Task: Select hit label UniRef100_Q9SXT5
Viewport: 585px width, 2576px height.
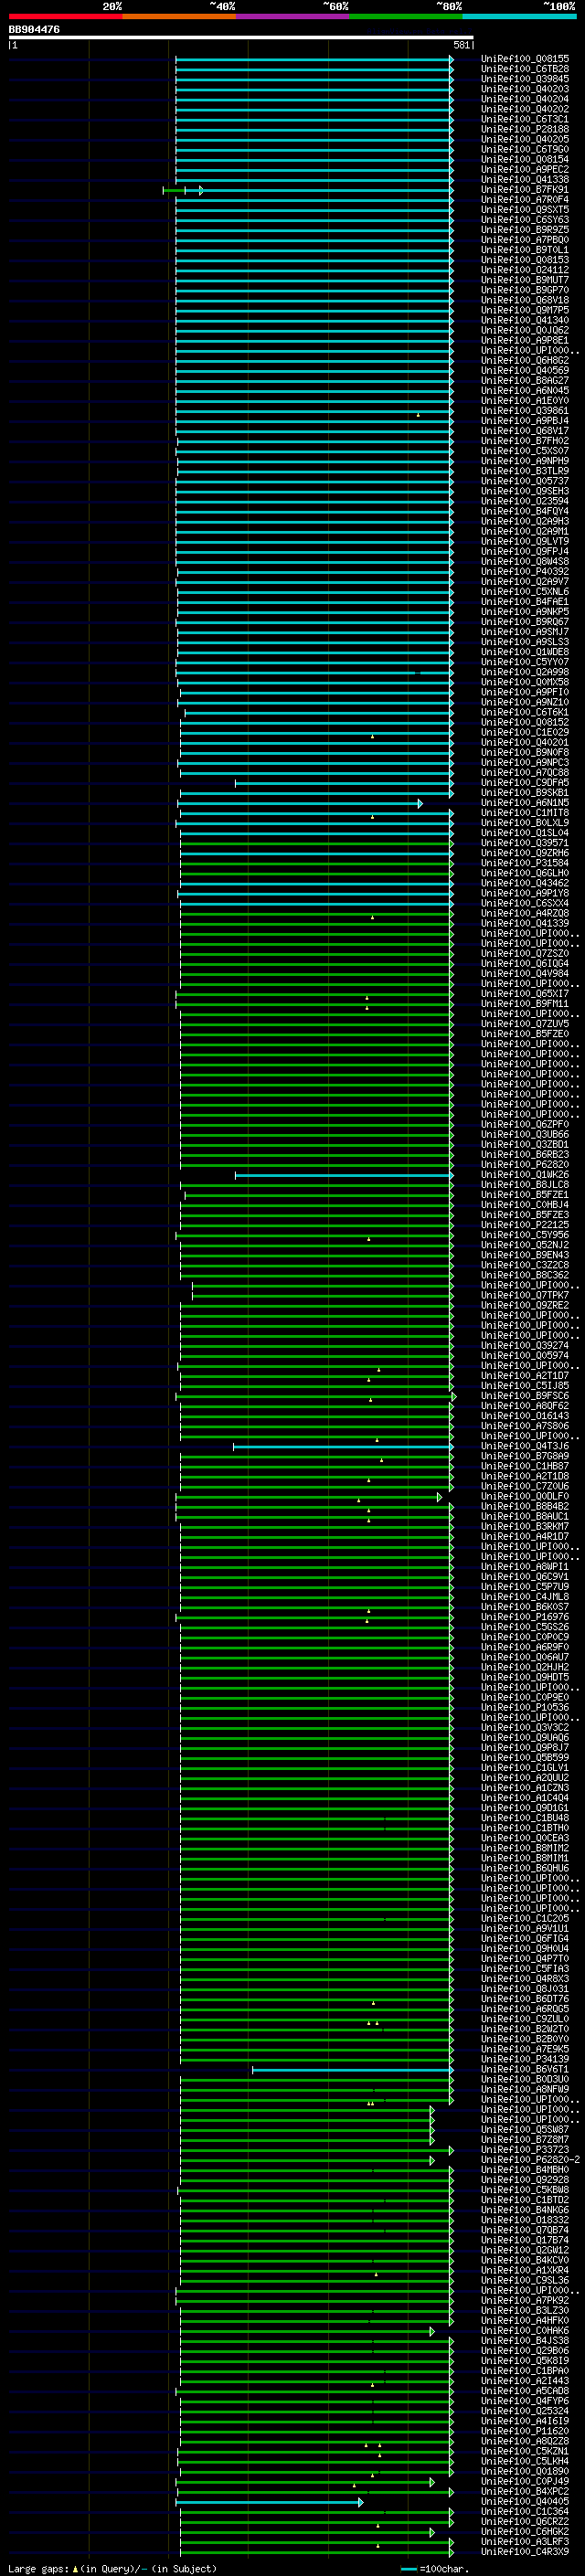Action: [525, 210]
